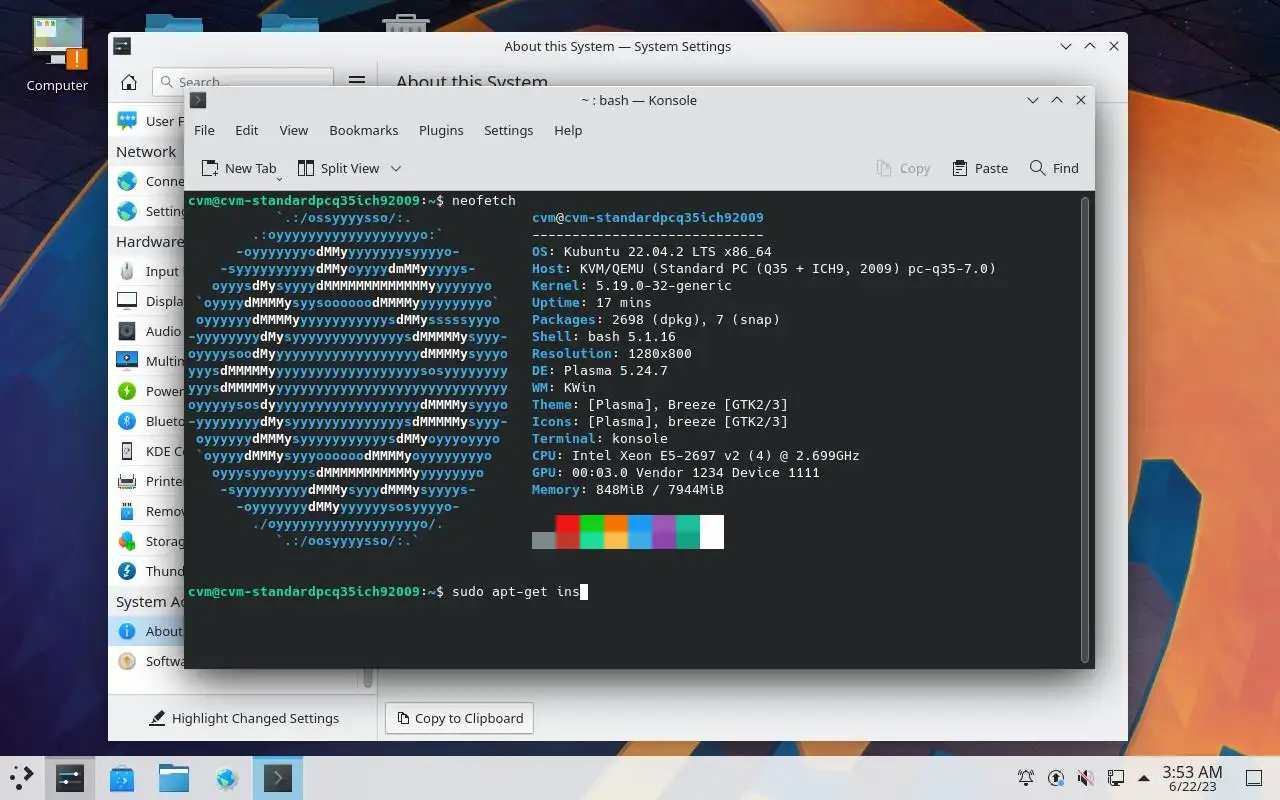Switch to System Settings on the taskbar
1280x800 pixels.
[69, 777]
